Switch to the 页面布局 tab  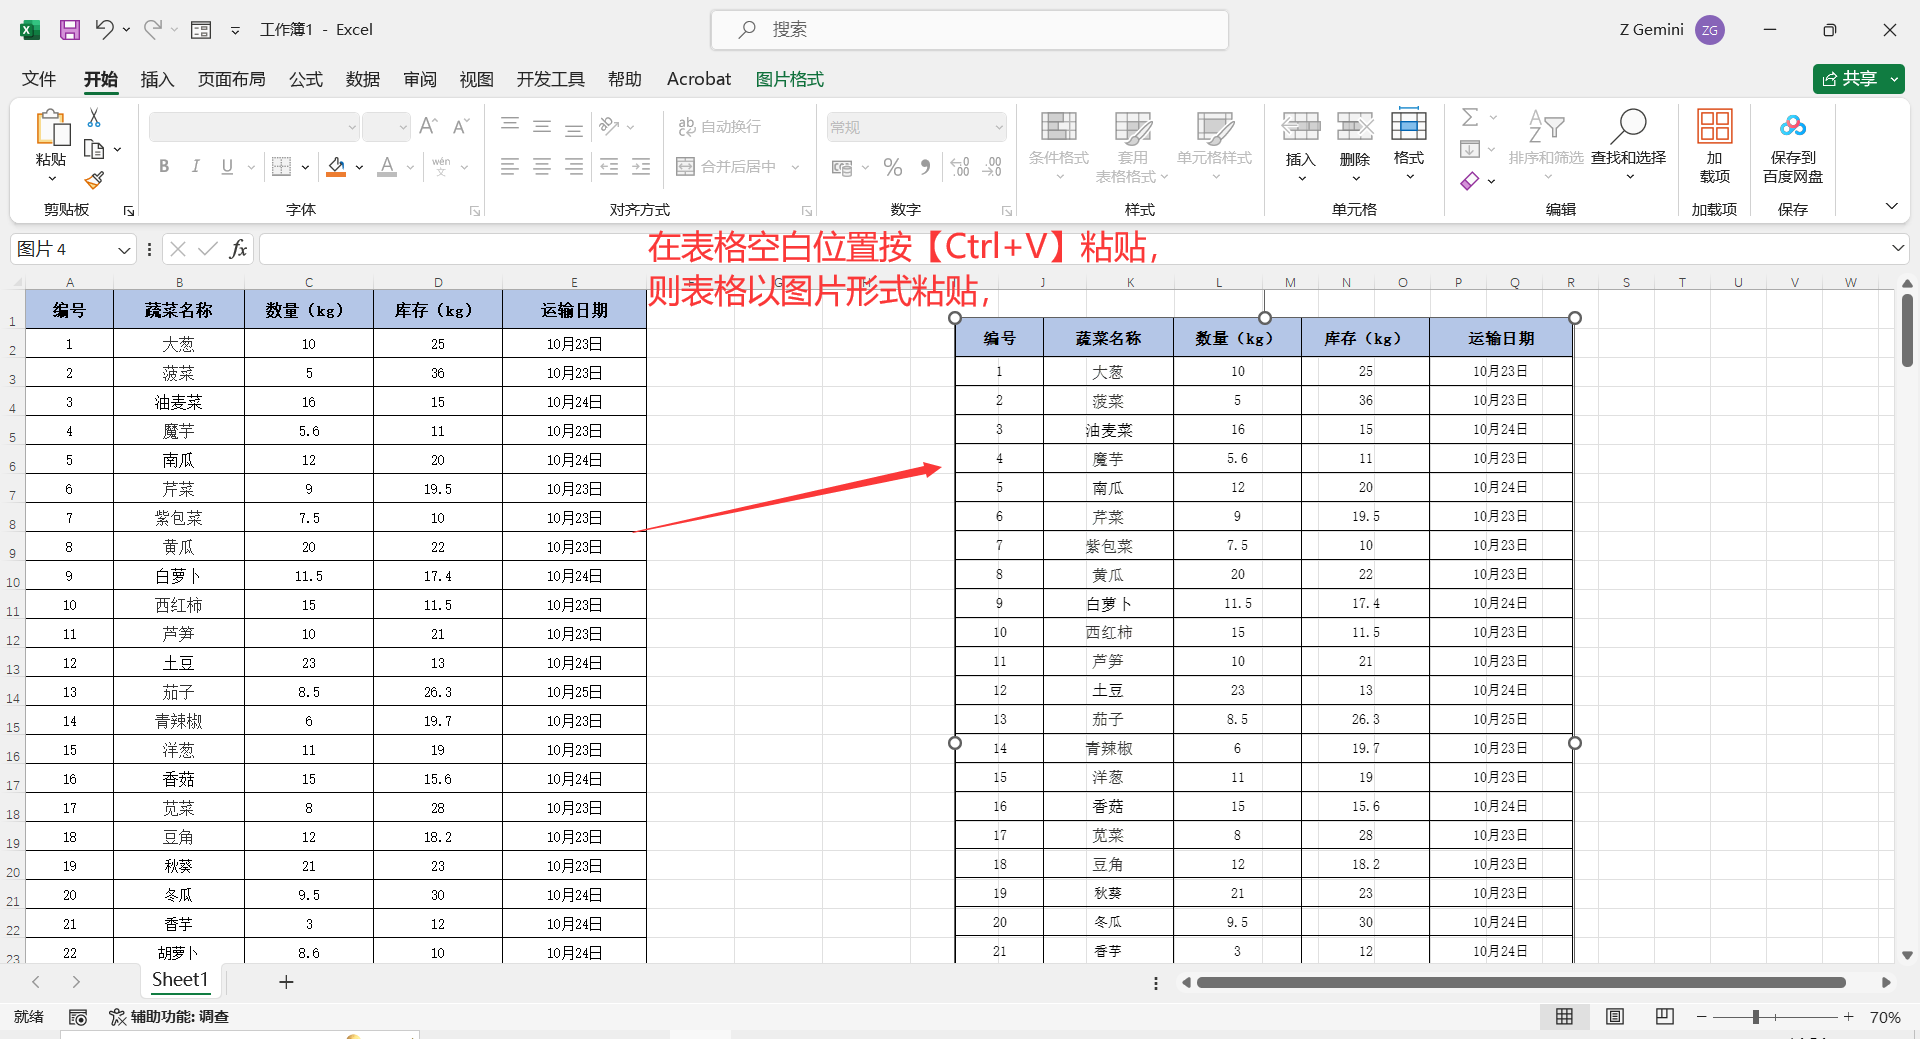pos(231,79)
